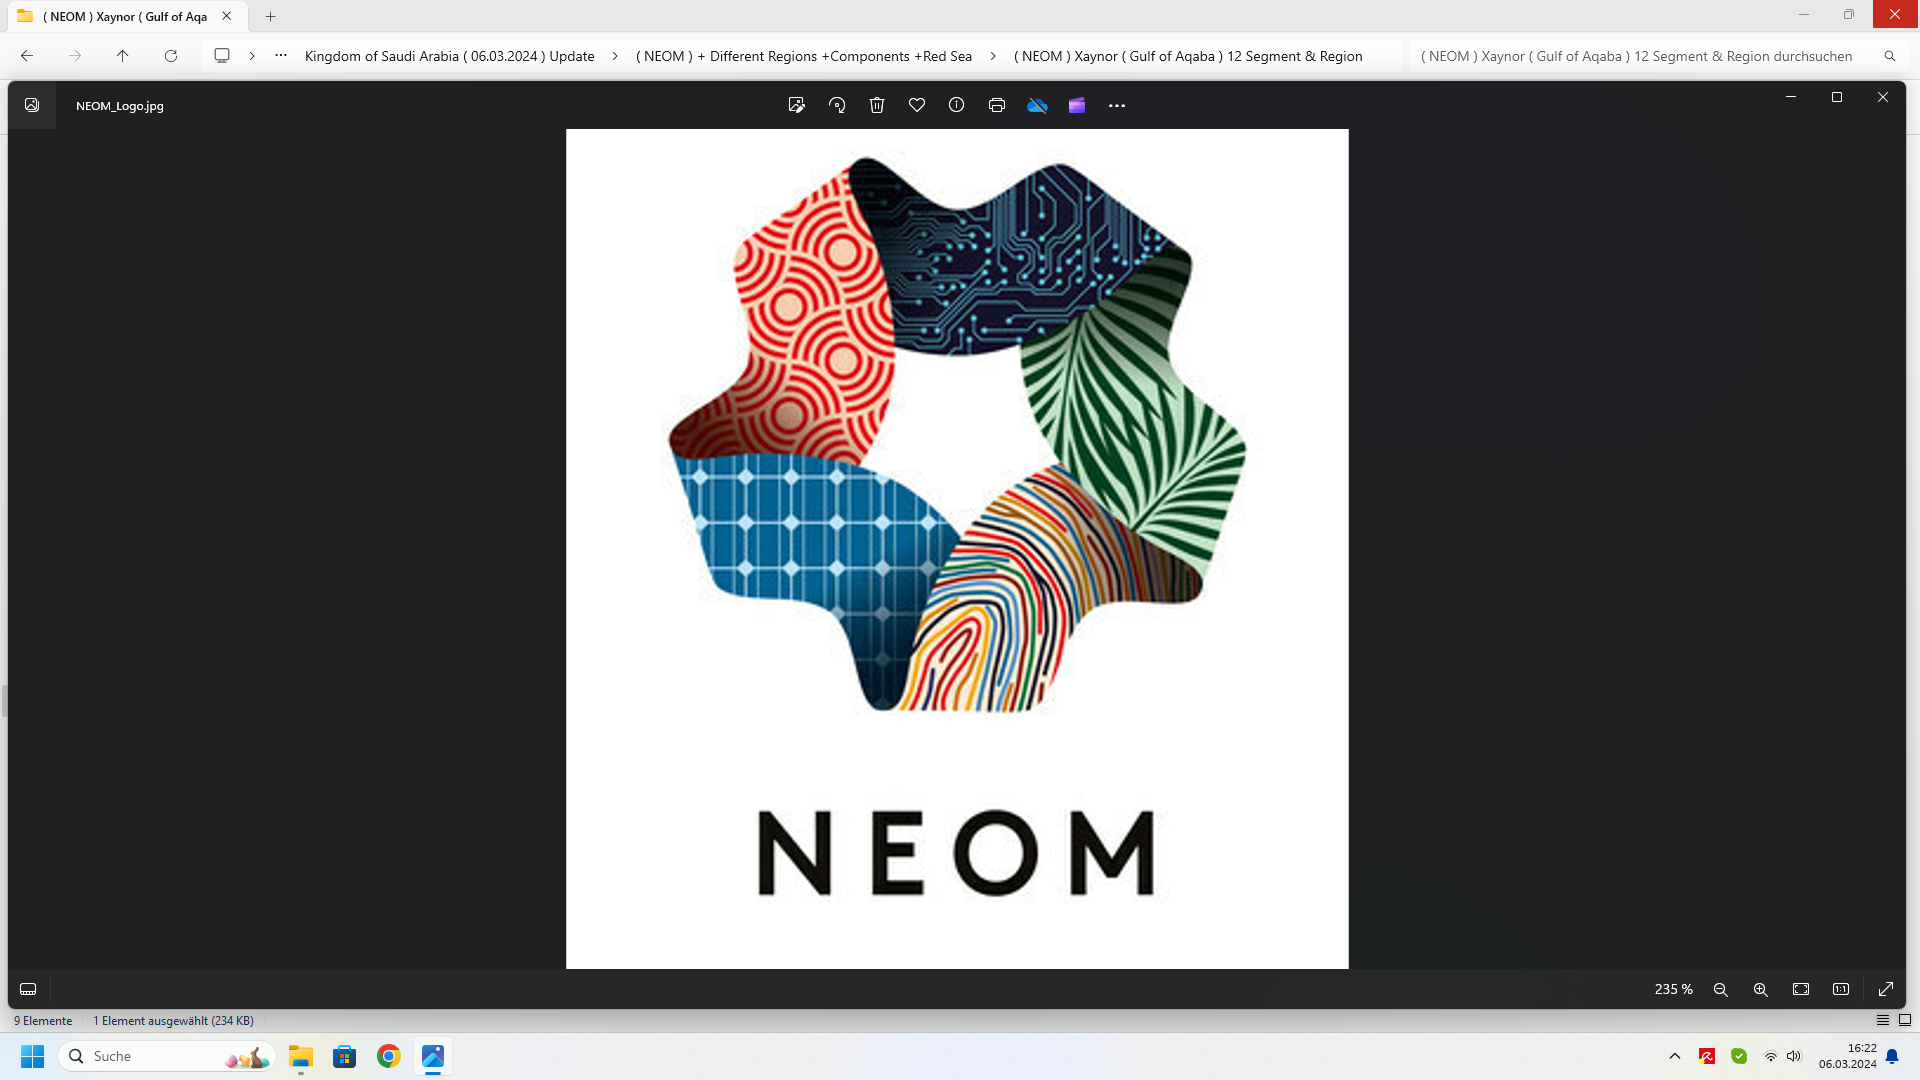Open the Windows Start menu
This screenshot has width=1920, height=1080.
click(32, 1056)
